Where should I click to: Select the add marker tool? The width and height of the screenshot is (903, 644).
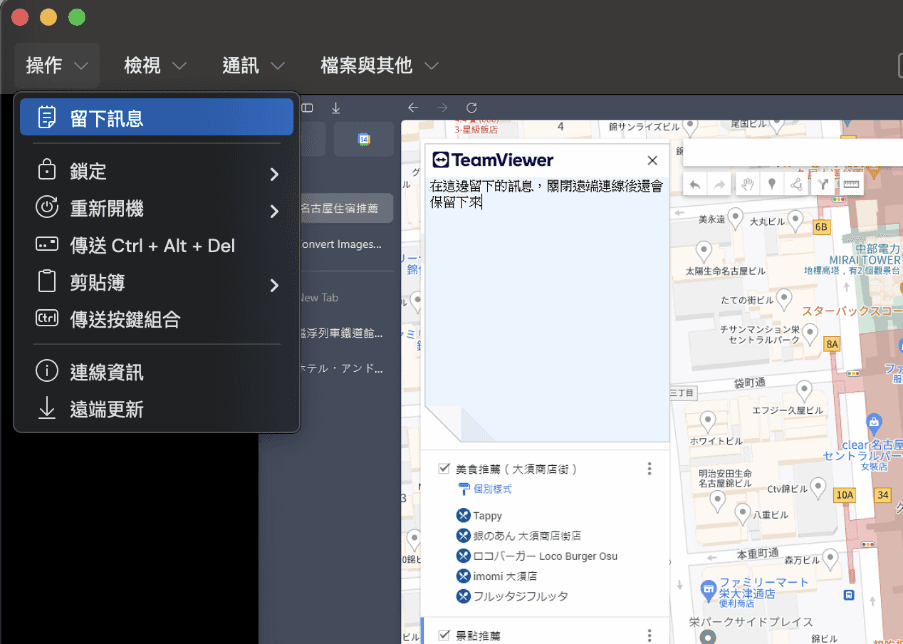click(x=772, y=185)
